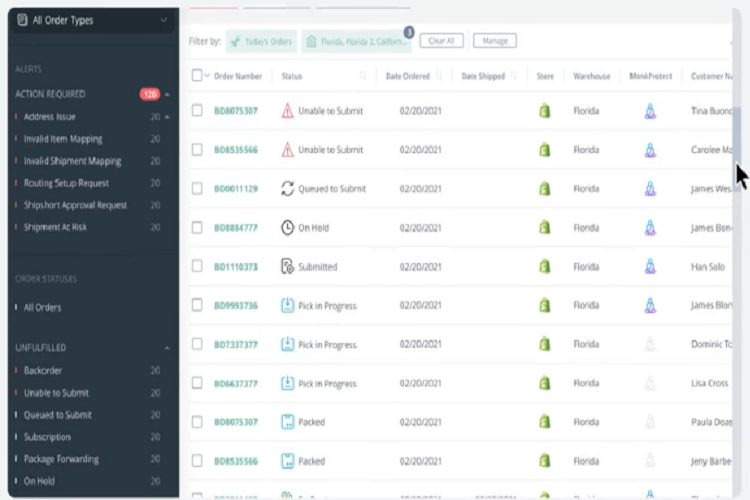Screen dimensions: 750x500
Task: Sort by the Date Ordered column arrows
Action: pos(439,76)
